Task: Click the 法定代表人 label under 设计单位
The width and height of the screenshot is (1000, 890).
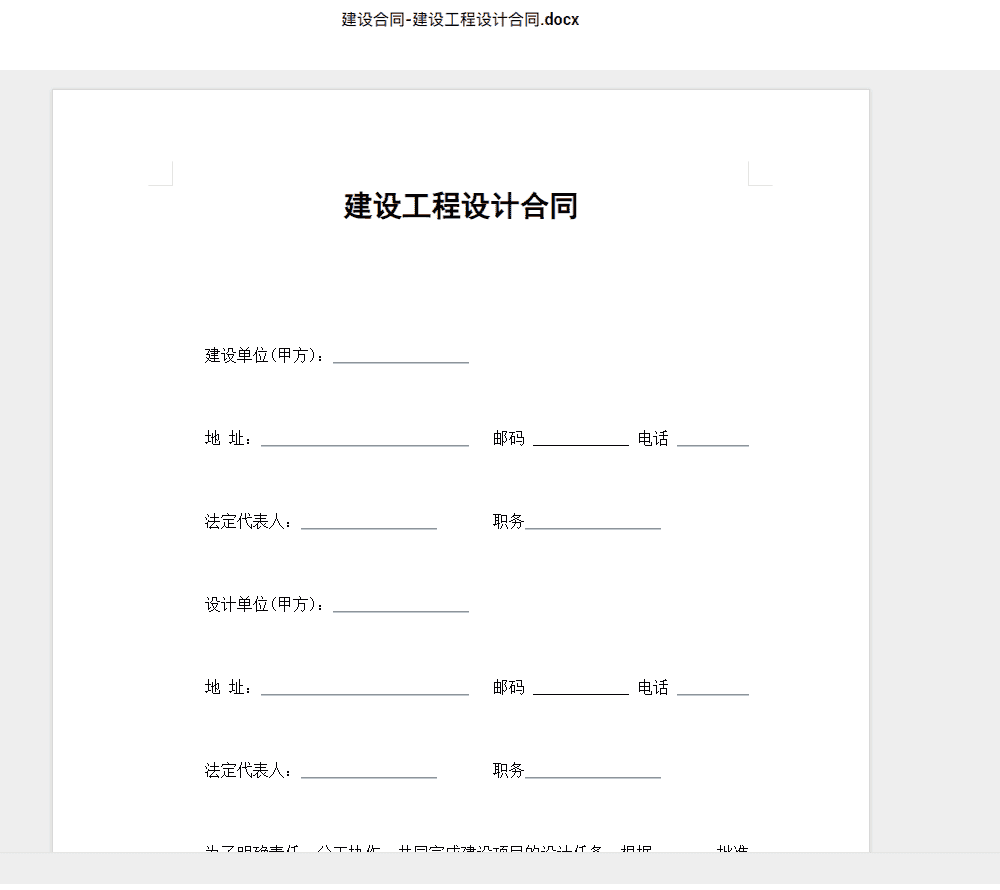Action: click(247, 770)
